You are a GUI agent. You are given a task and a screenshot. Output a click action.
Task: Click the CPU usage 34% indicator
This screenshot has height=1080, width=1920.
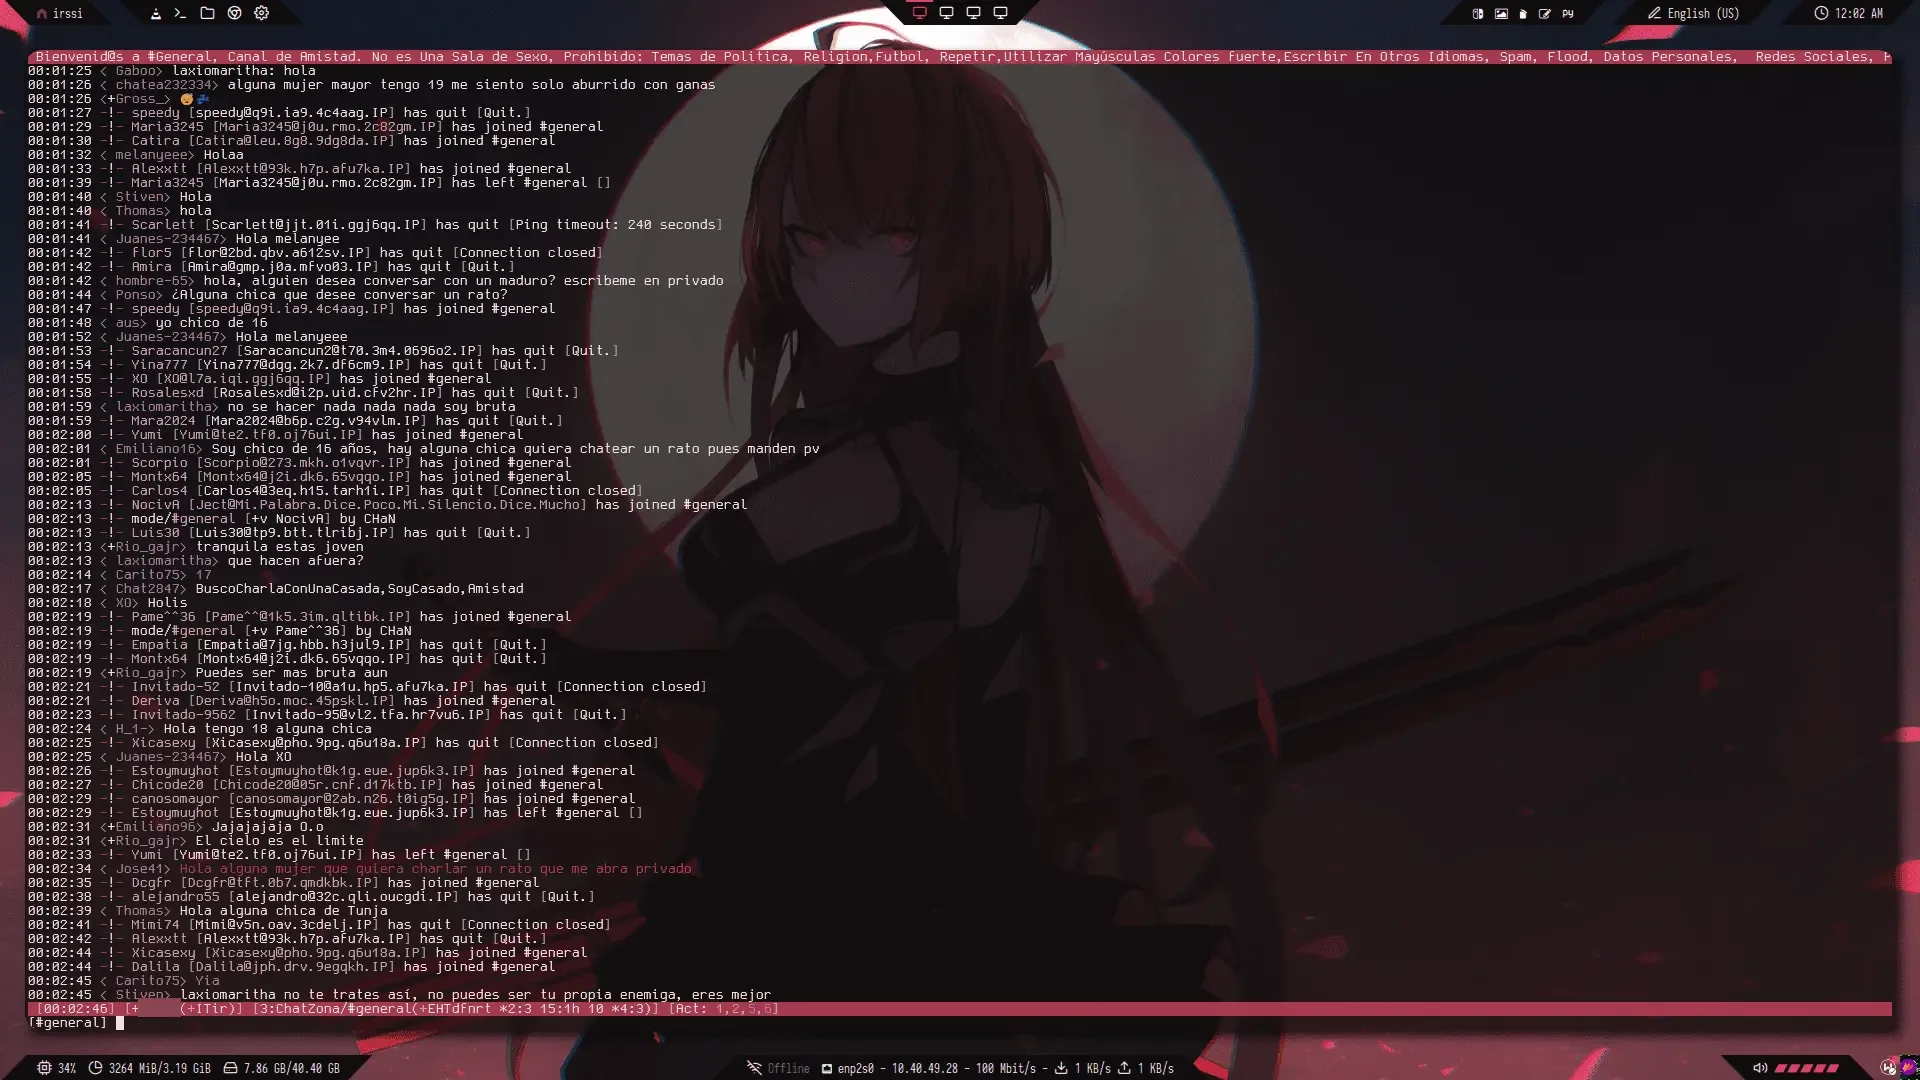[57, 1068]
